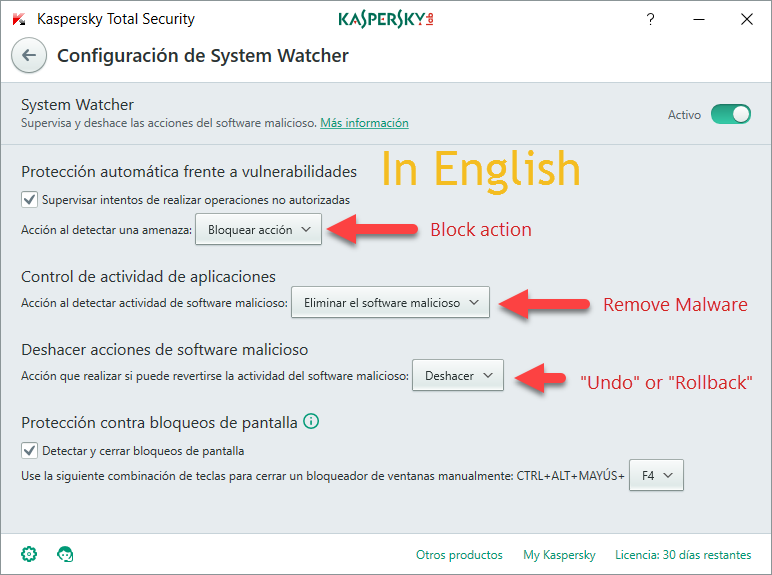Image resolution: width=772 pixels, height=575 pixels.
Task: Click the System Watcher section title
Action: point(77,104)
